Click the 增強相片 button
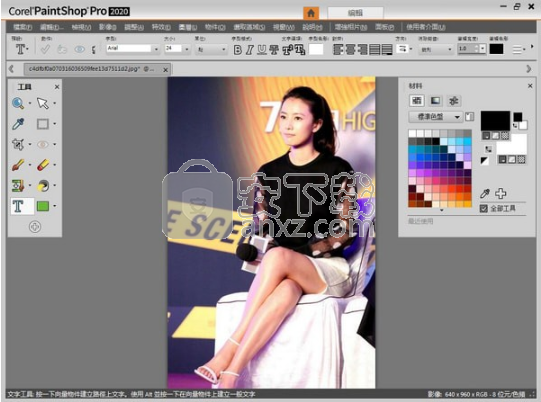The width and height of the screenshot is (541, 402). pyautogui.click(x=351, y=27)
